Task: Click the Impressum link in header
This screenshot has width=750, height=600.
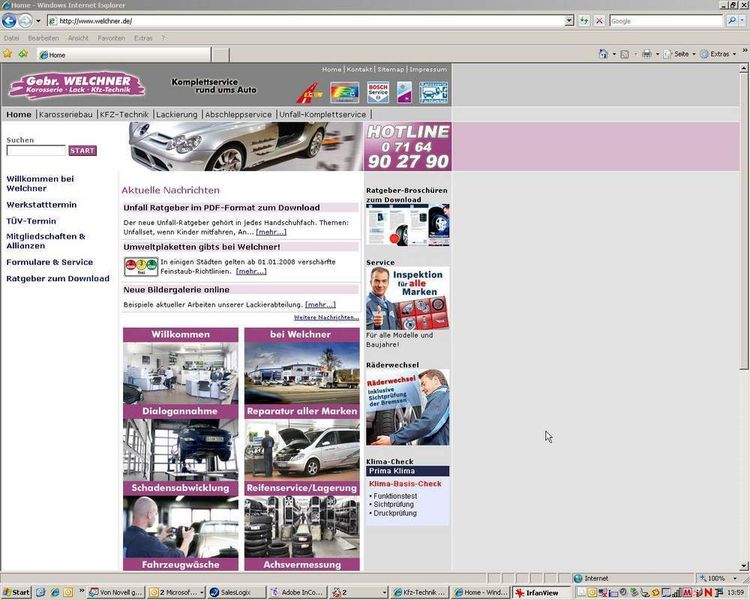Action: point(428,69)
